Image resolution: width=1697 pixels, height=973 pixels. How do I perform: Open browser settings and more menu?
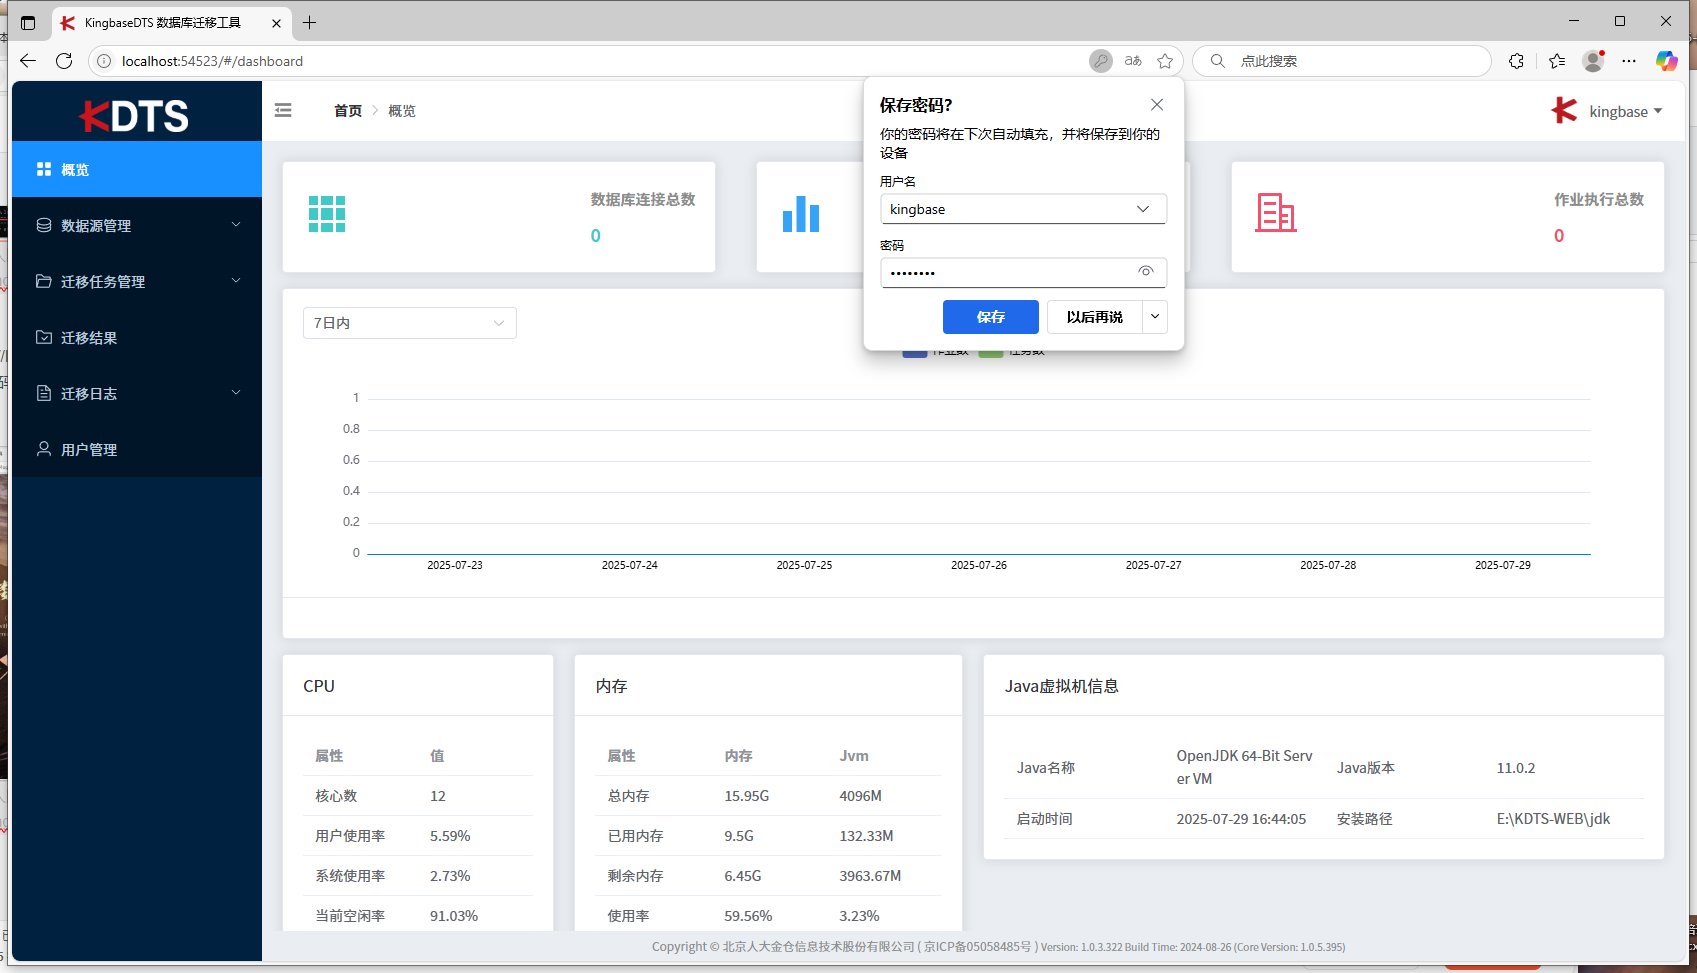pyautogui.click(x=1629, y=61)
